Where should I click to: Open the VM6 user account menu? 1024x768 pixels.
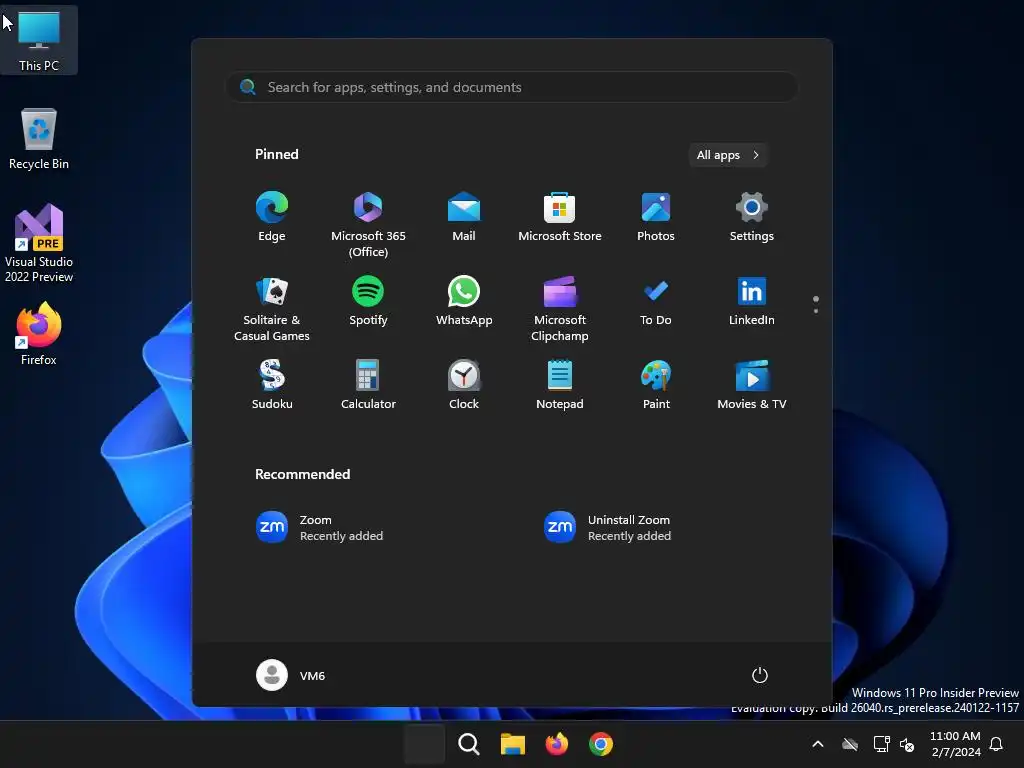pyautogui.click(x=291, y=675)
